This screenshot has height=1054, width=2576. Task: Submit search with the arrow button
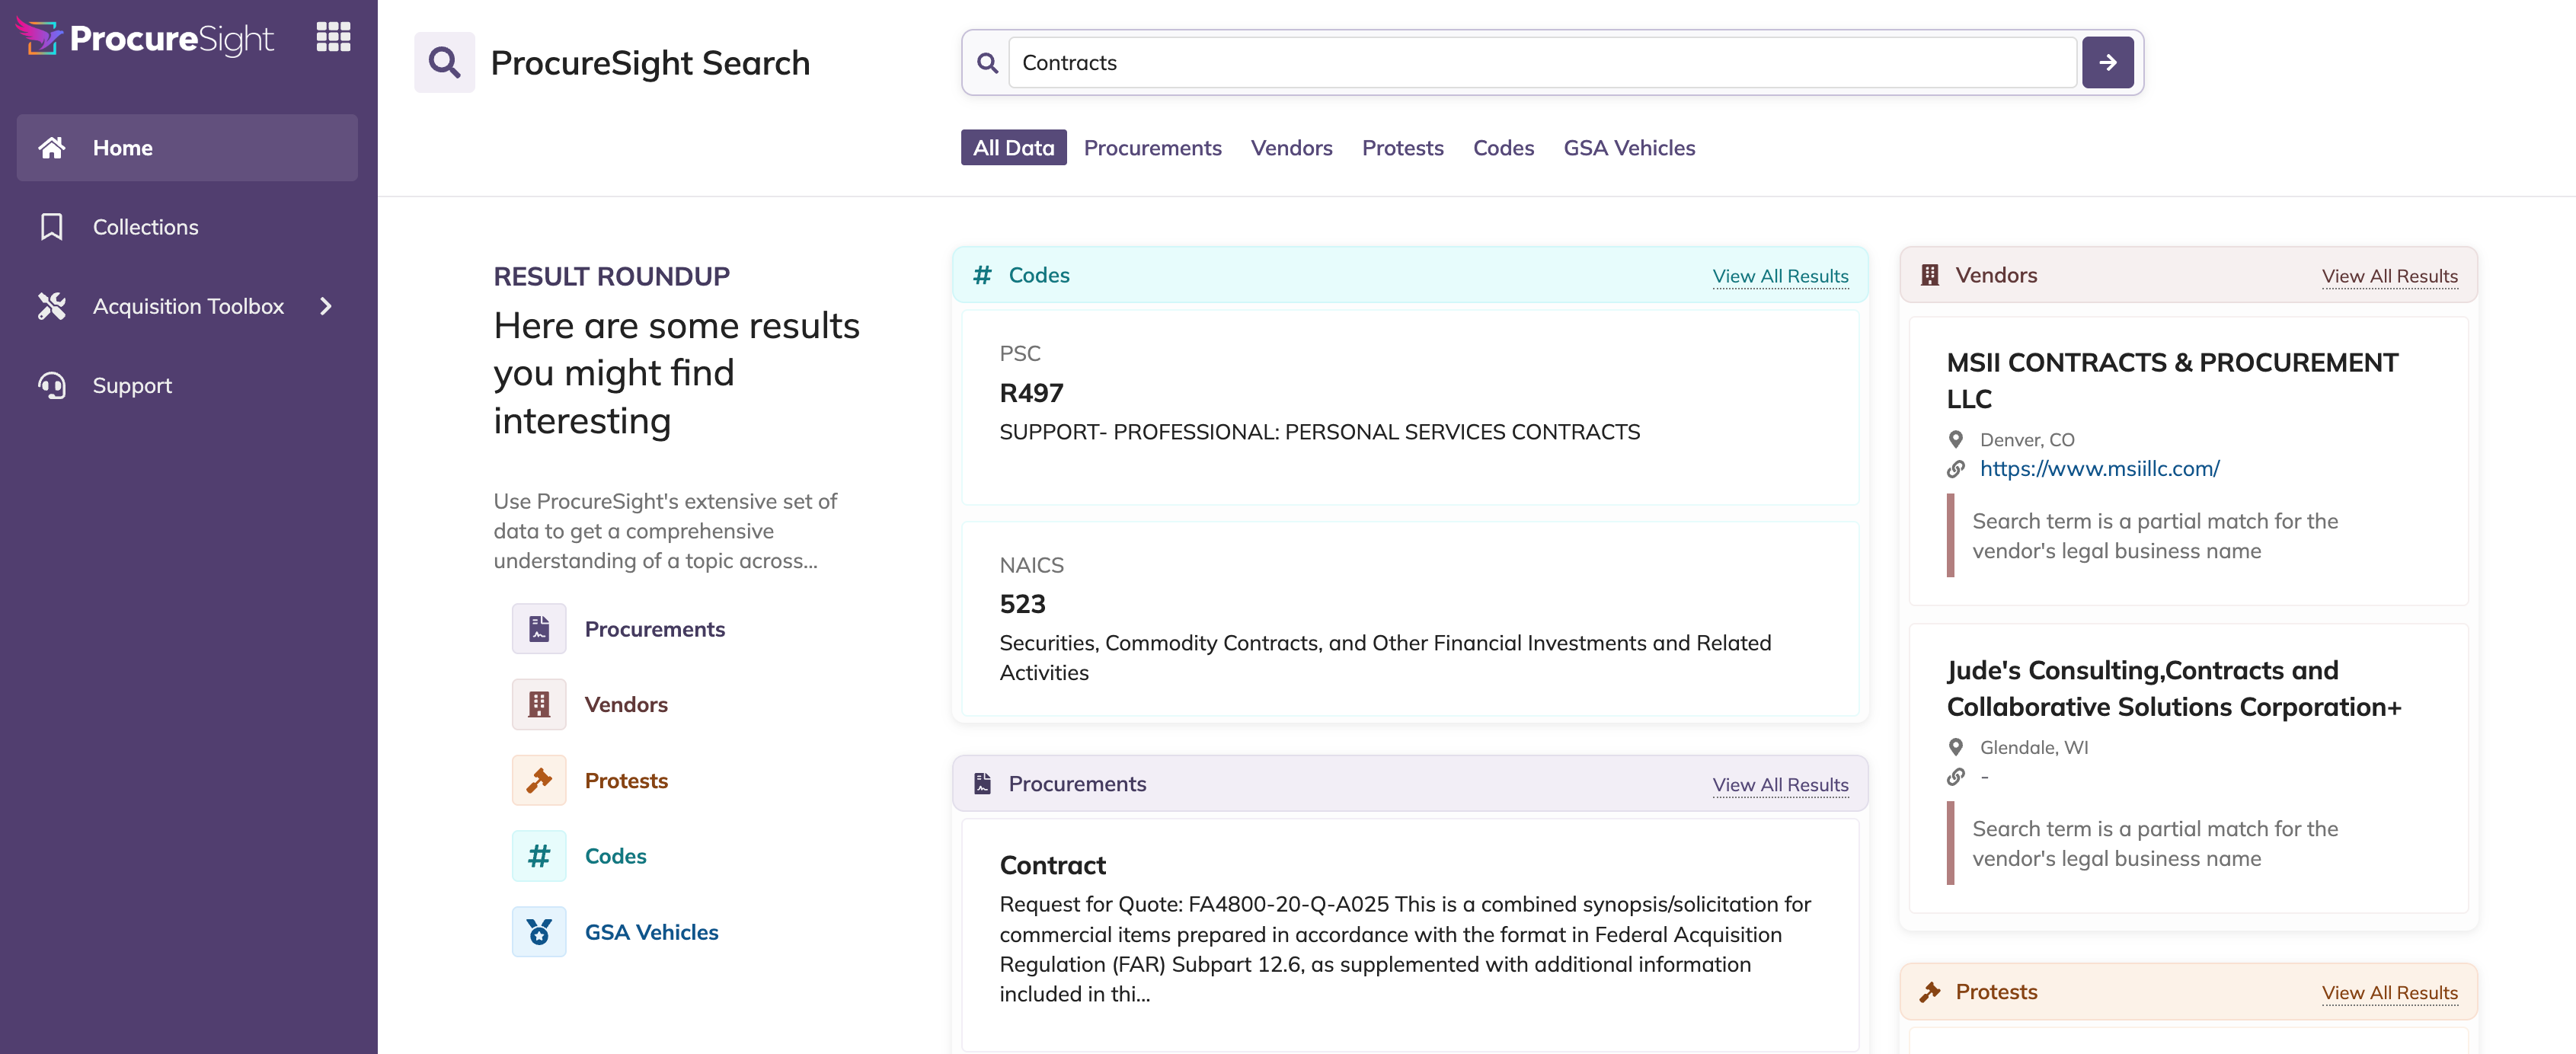point(2107,63)
